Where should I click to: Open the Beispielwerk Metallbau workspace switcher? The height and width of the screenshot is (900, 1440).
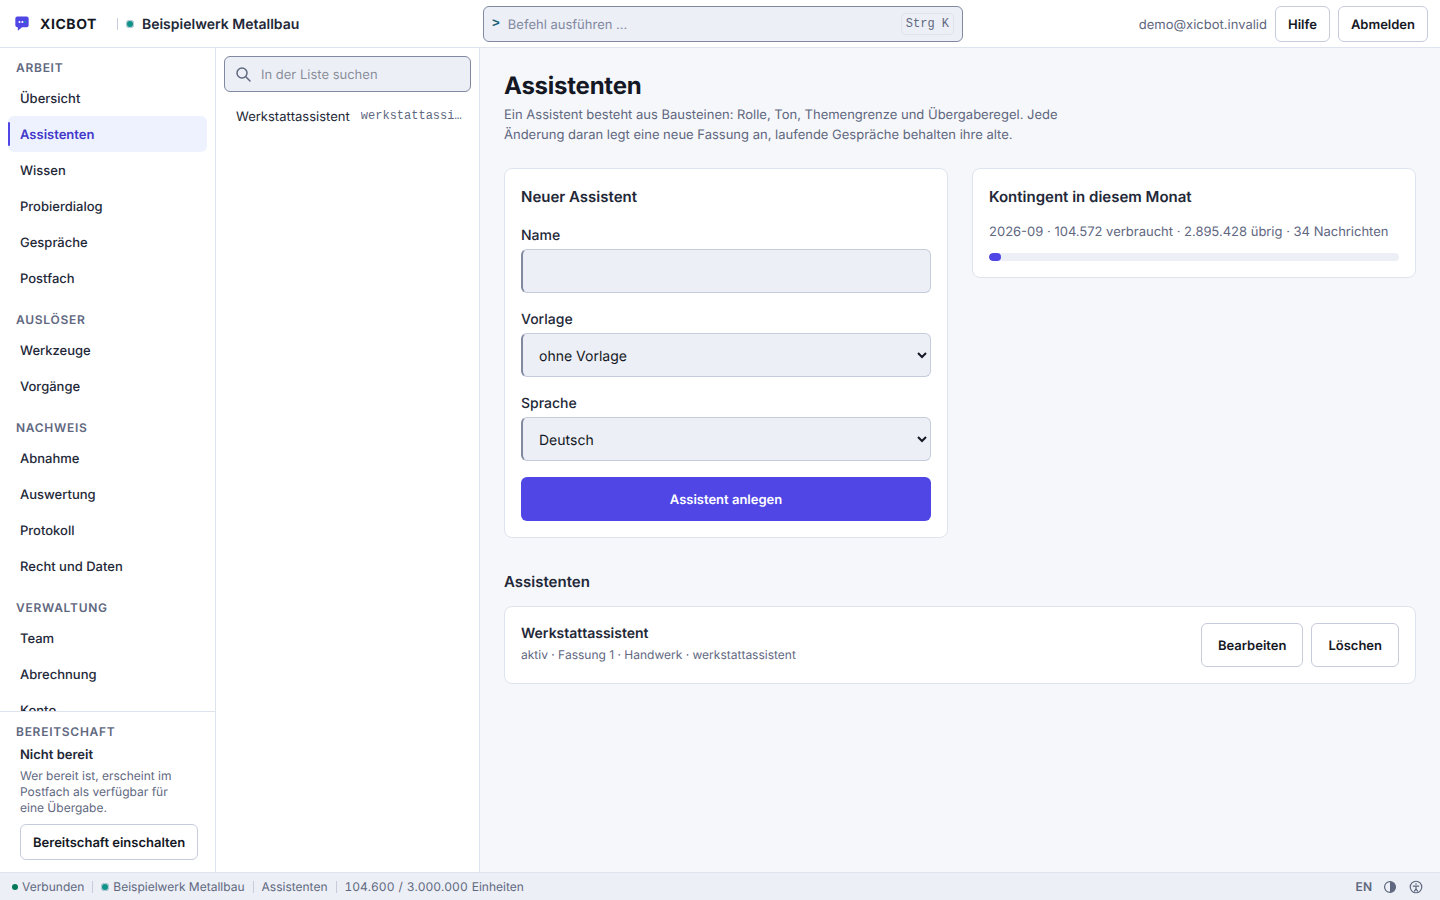pos(212,24)
